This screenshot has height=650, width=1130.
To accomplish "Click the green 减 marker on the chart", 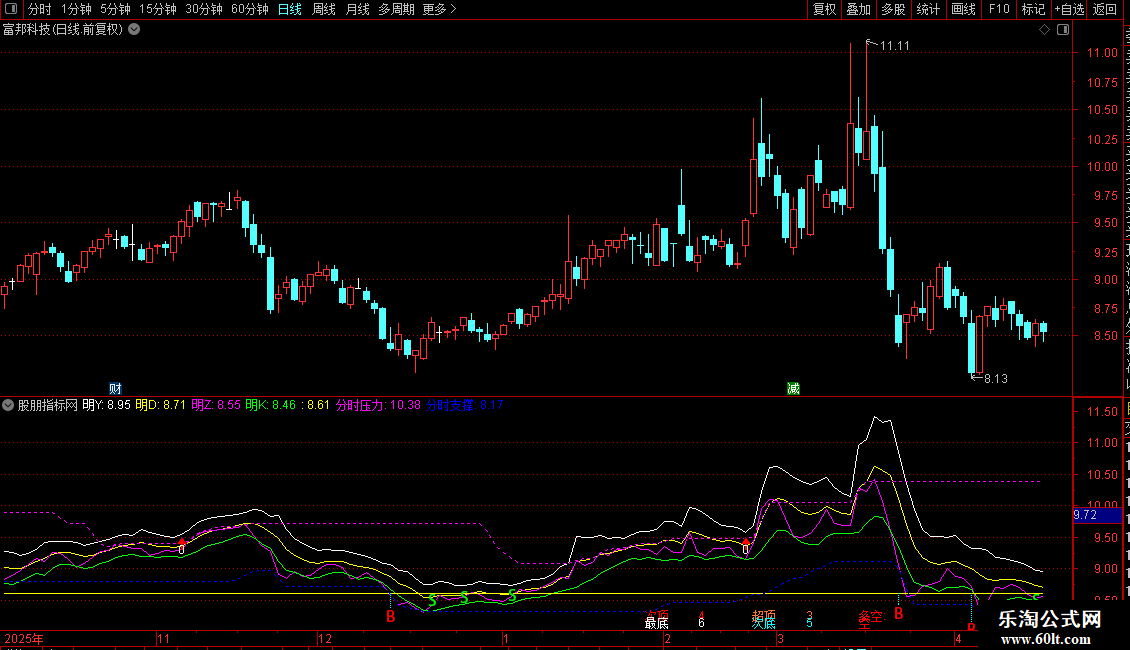I will [x=793, y=388].
